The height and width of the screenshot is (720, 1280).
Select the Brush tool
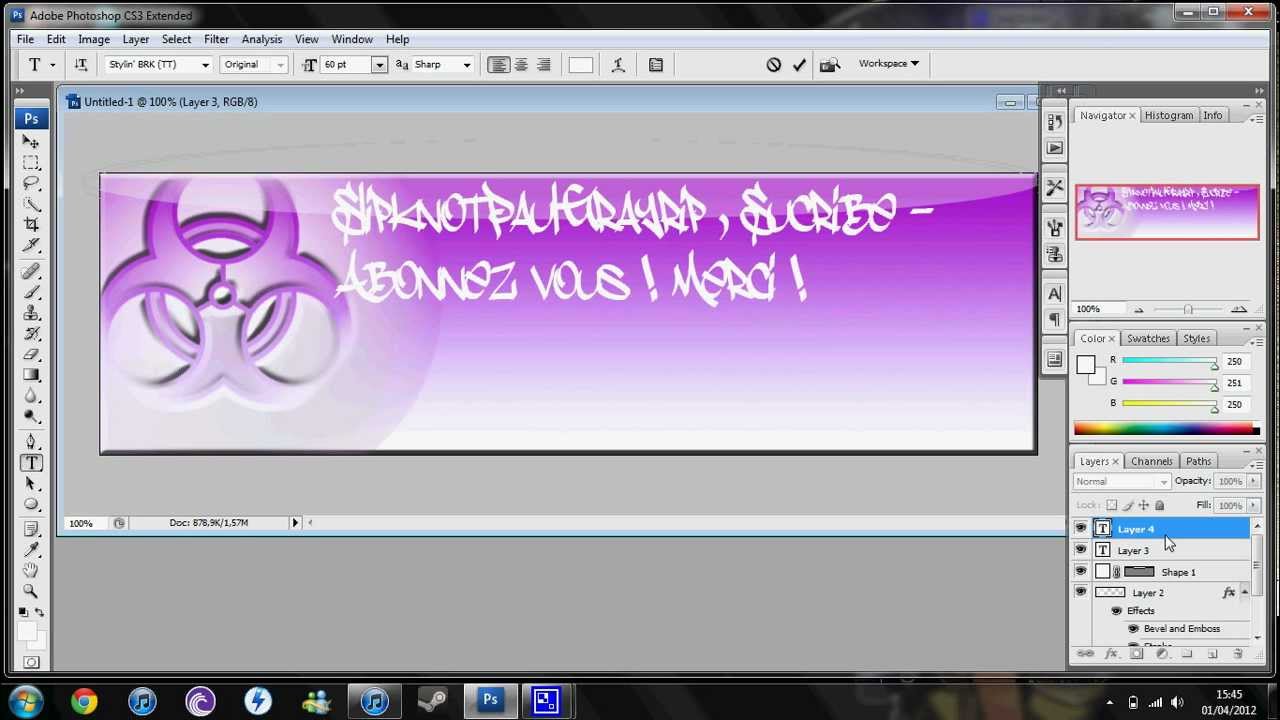click(31, 292)
